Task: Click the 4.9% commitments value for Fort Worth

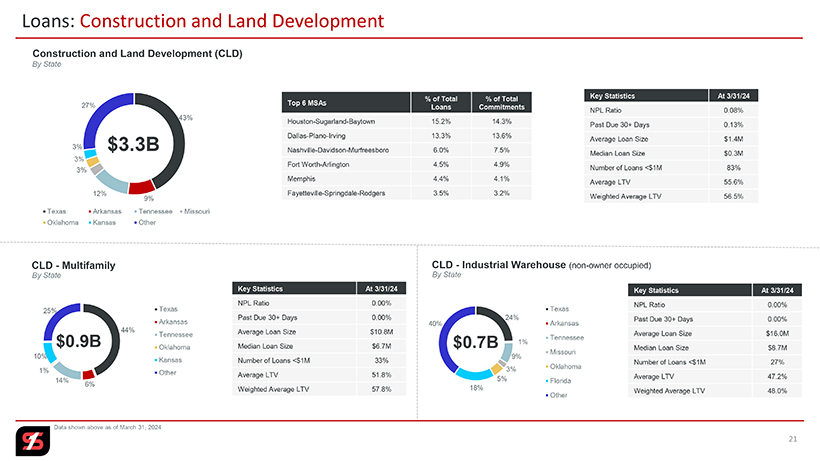Action: tap(502, 165)
